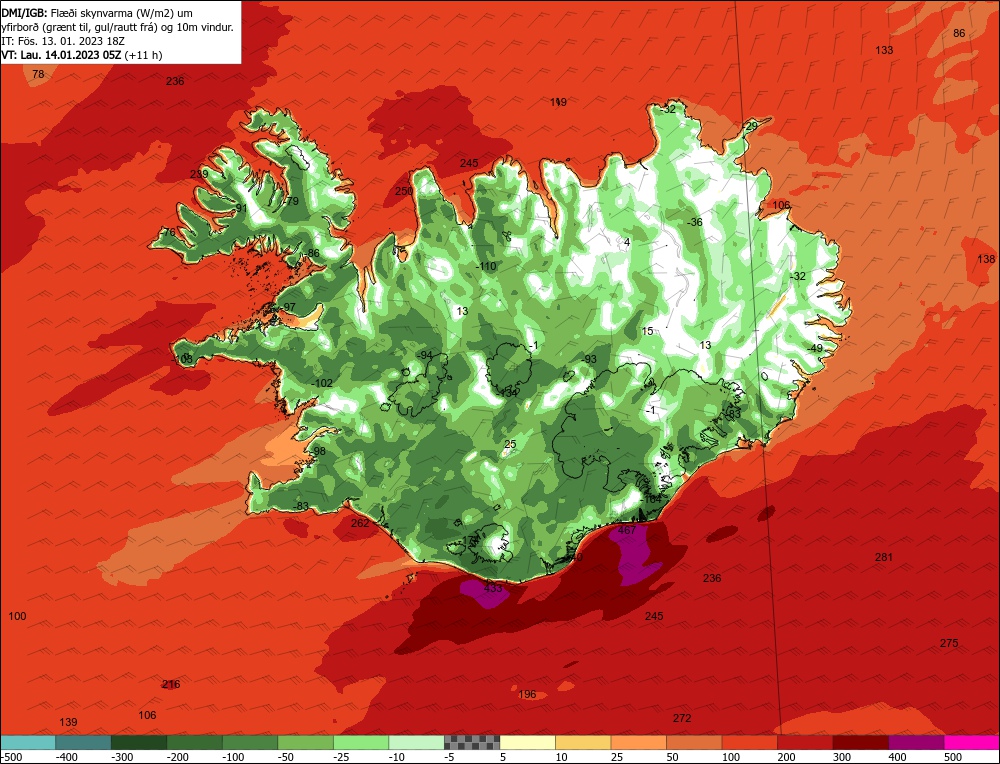The height and width of the screenshot is (764, 1000).
Task: Click the light teal -500 to -400 legend swatch
Action: pos(28,742)
